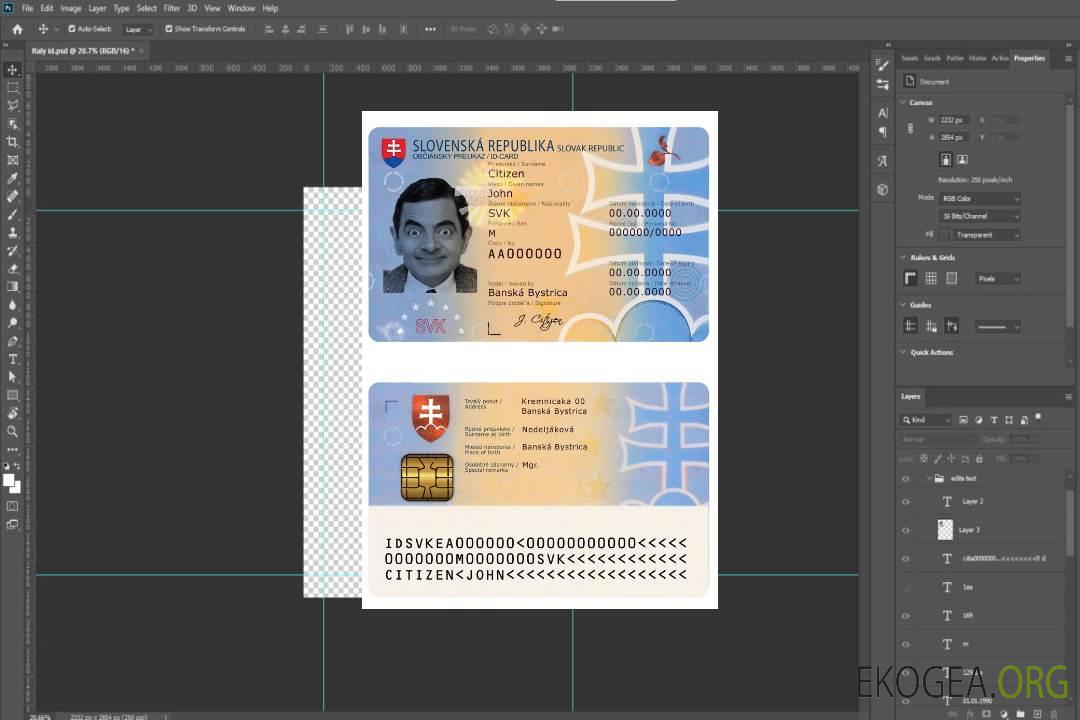The image size is (1080, 720).
Task: Open the Window menu
Action: (241, 8)
